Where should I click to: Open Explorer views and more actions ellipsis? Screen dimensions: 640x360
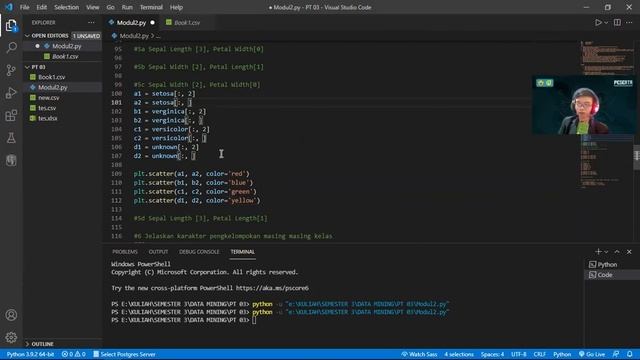coord(91,22)
